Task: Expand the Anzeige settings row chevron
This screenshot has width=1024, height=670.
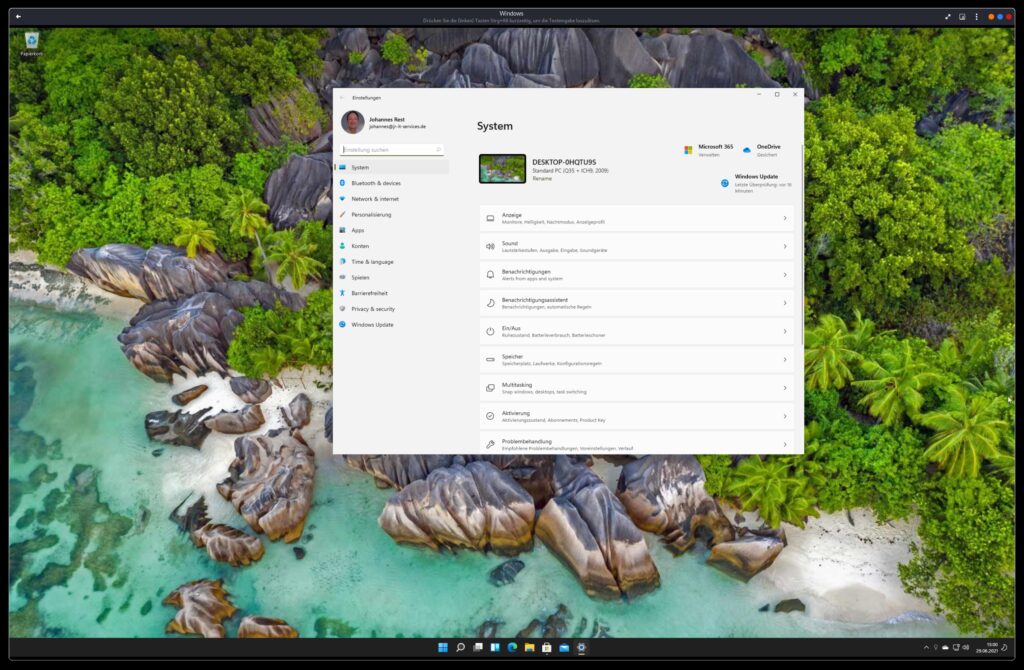Action: (x=784, y=218)
